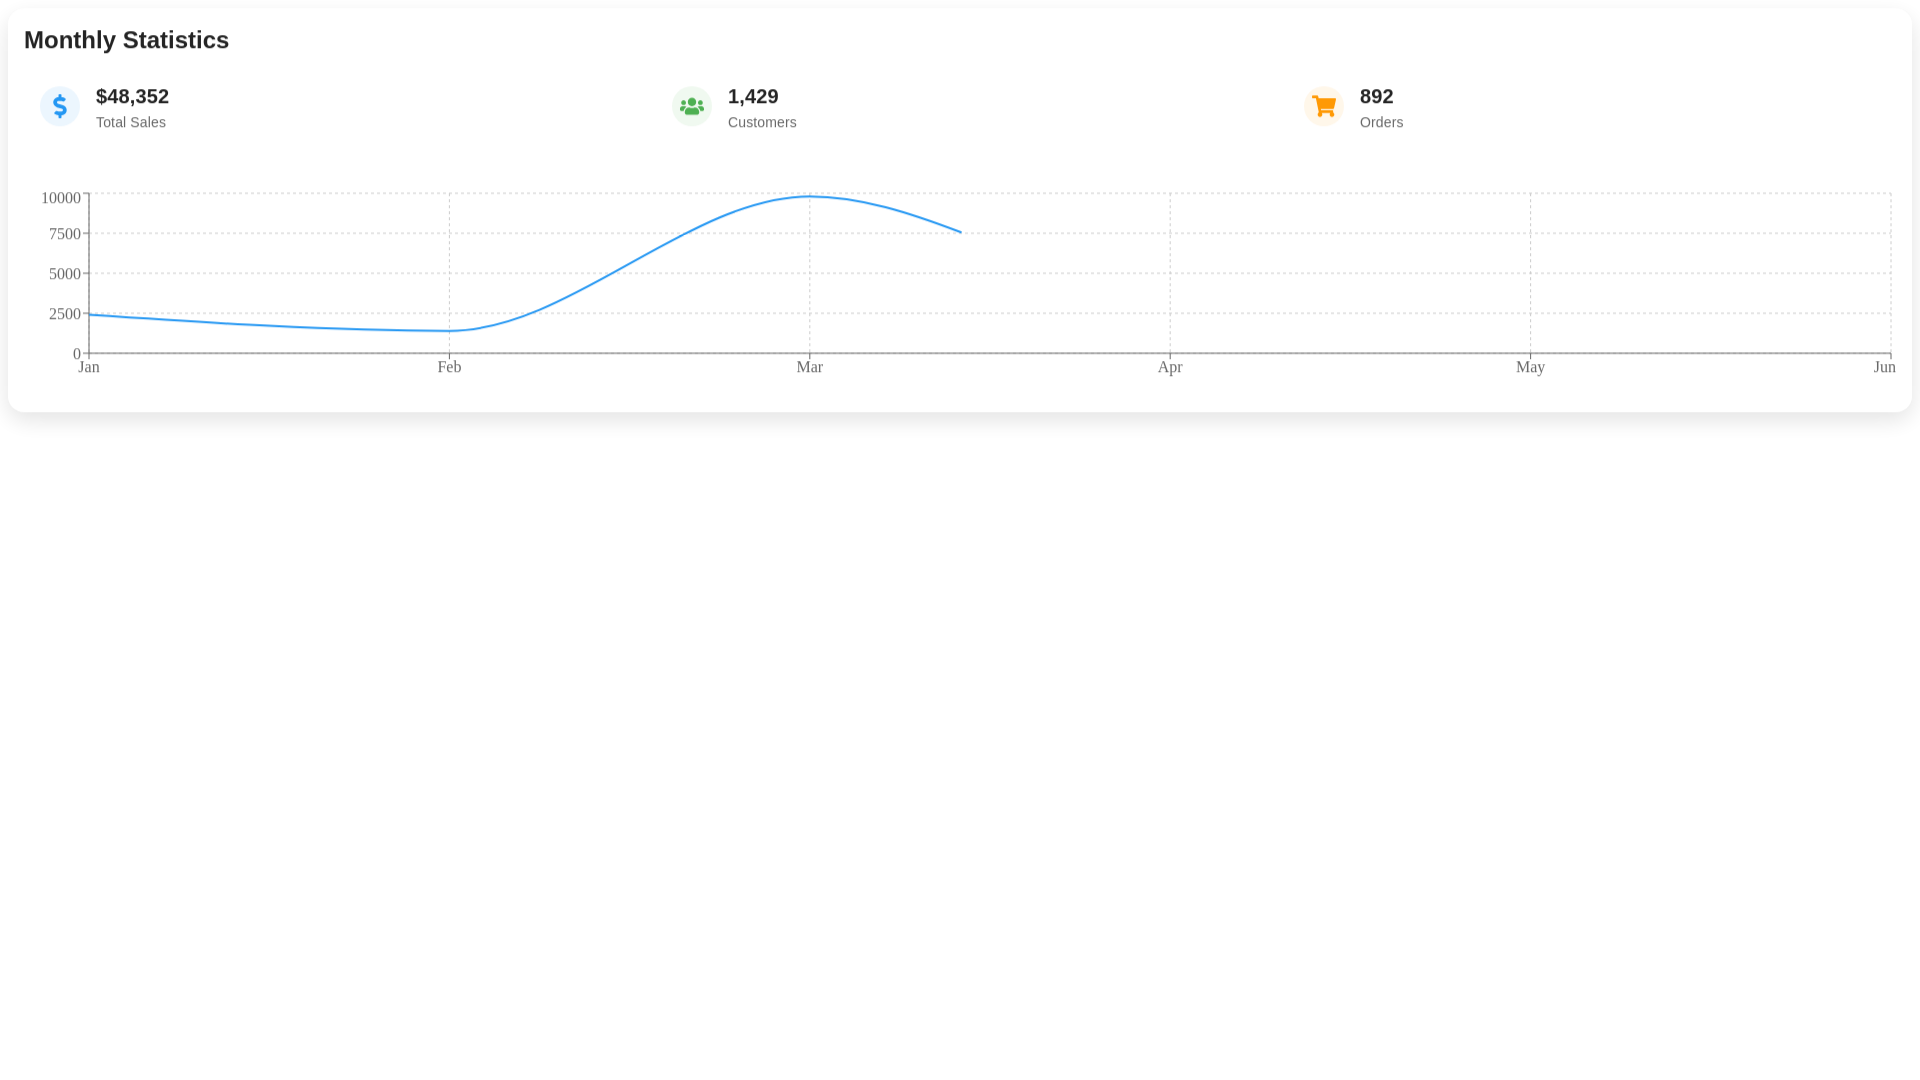1920x1080 pixels.
Task: Click the blue line peak at March
Action: [810, 197]
